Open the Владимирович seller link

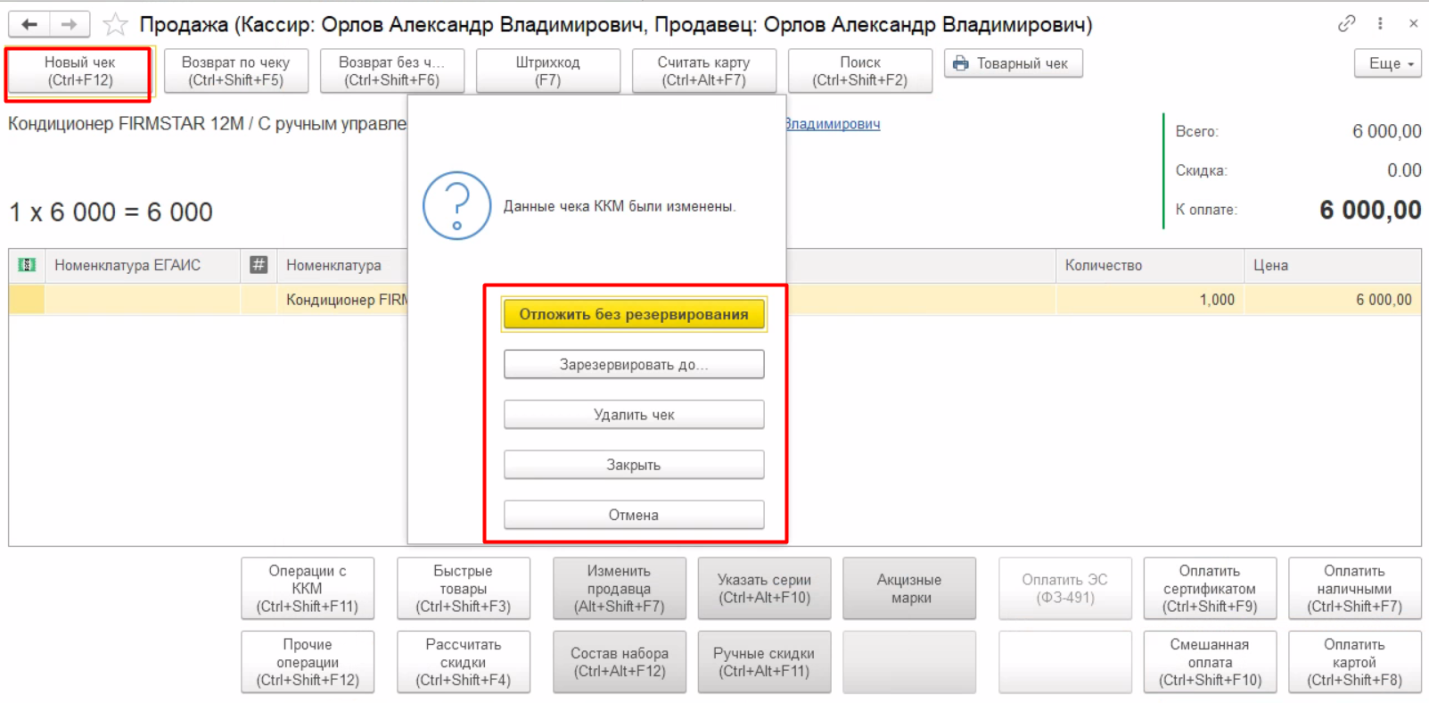tap(831, 124)
